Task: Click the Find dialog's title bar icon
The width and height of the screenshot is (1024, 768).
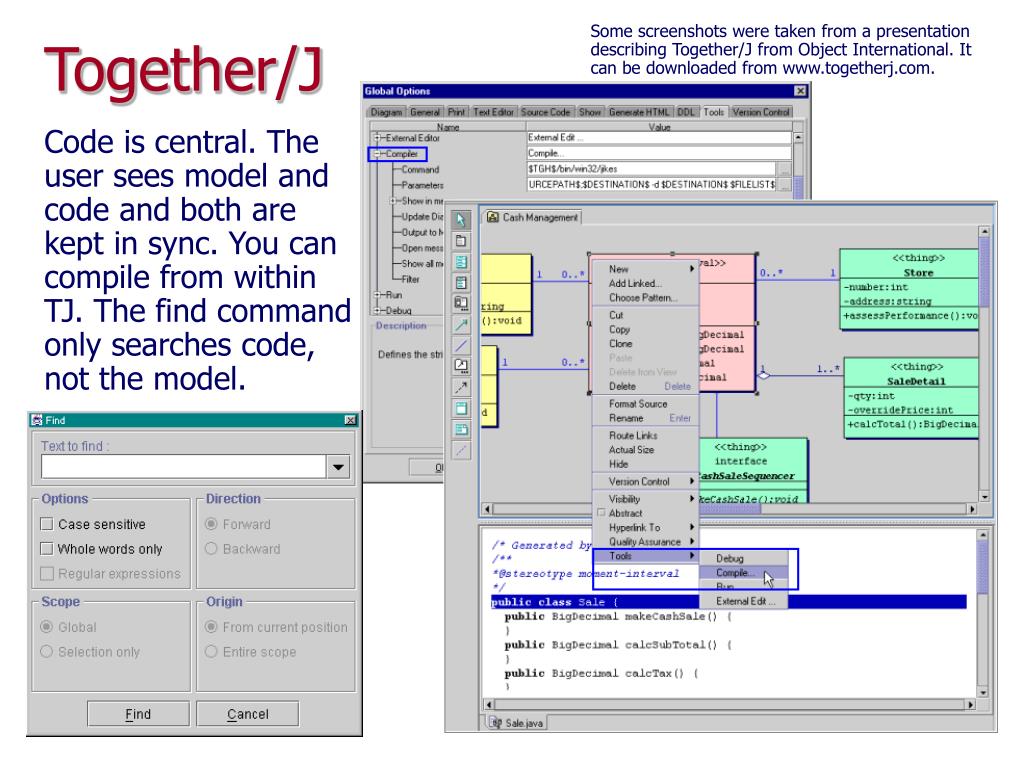Action: [x=37, y=420]
